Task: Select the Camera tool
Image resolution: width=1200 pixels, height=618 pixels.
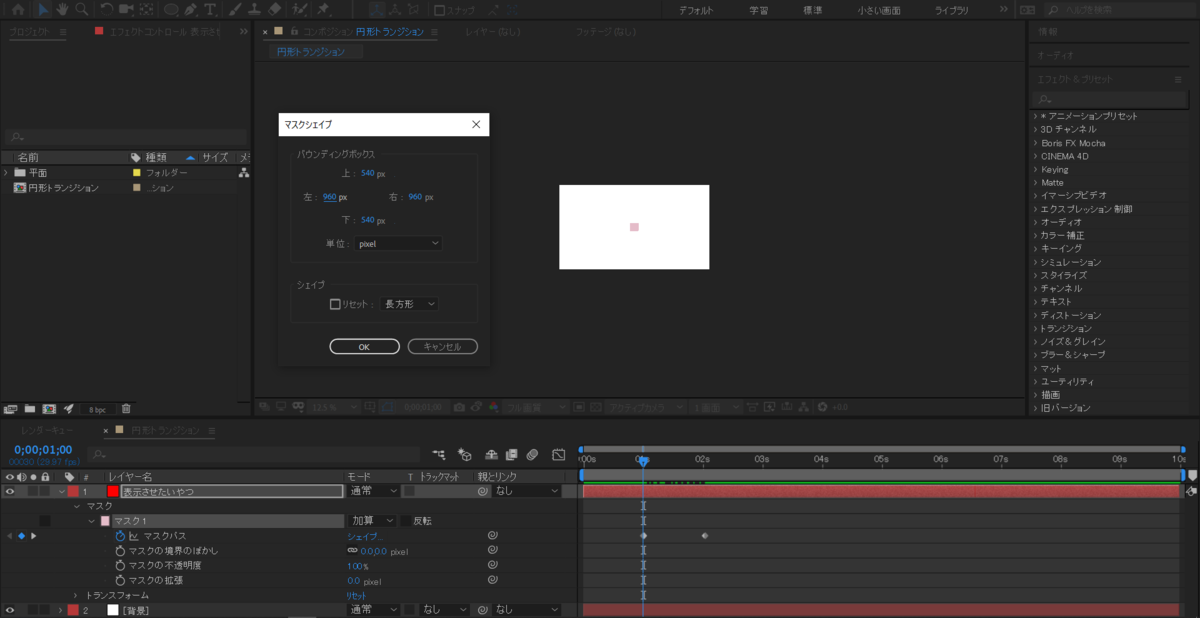Action: [126, 10]
